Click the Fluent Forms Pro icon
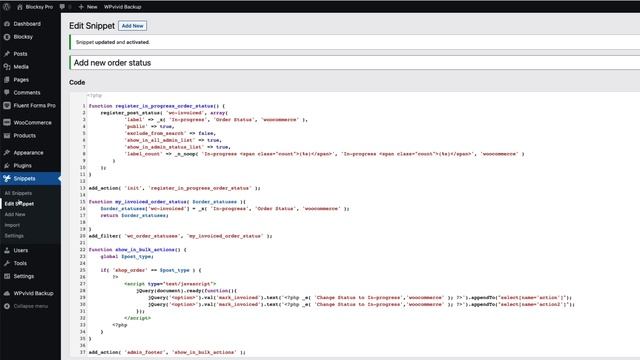Image resolution: width=640 pixels, height=360 pixels. tap(7, 105)
